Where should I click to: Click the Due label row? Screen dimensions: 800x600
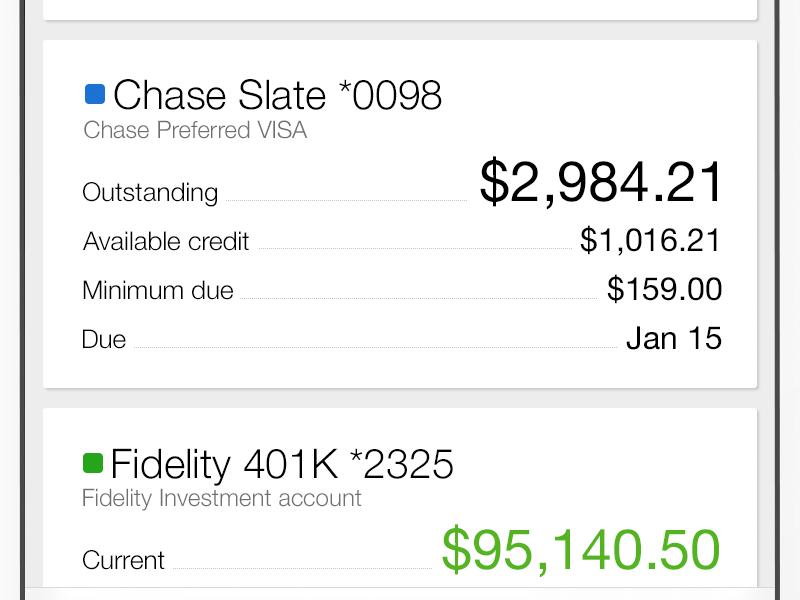104,339
